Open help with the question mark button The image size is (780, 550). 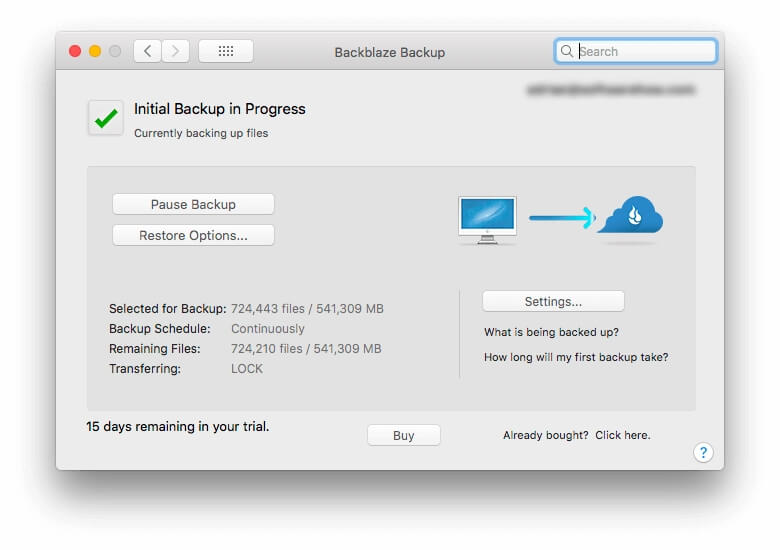tap(703, 453)
